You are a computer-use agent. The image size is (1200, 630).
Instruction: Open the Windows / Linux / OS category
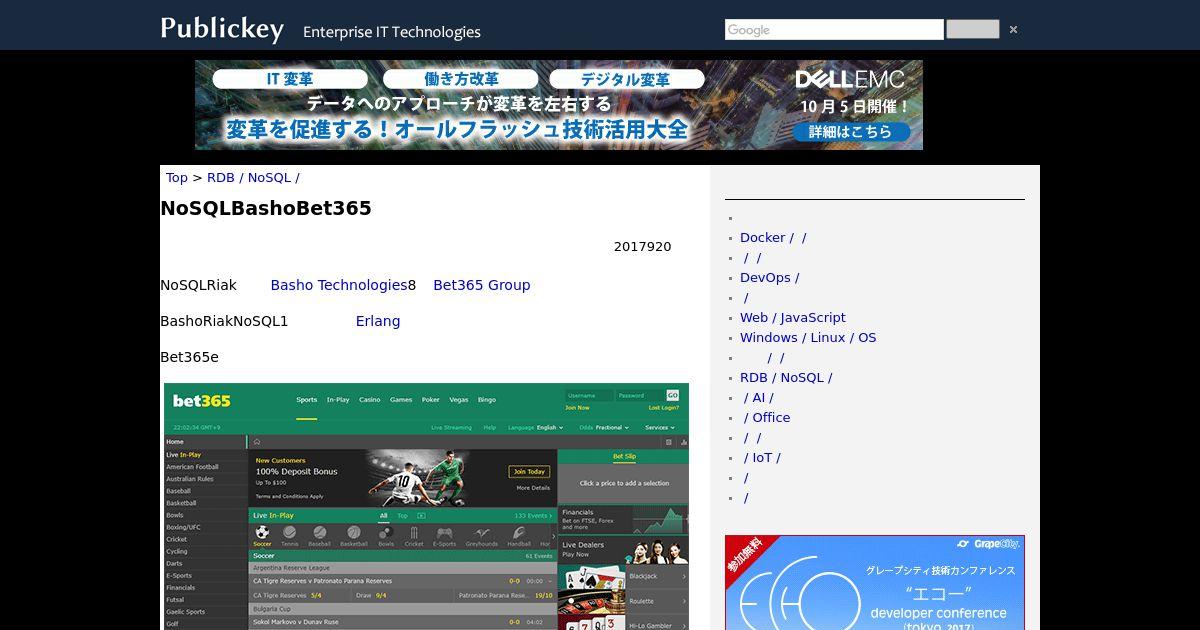808,338
